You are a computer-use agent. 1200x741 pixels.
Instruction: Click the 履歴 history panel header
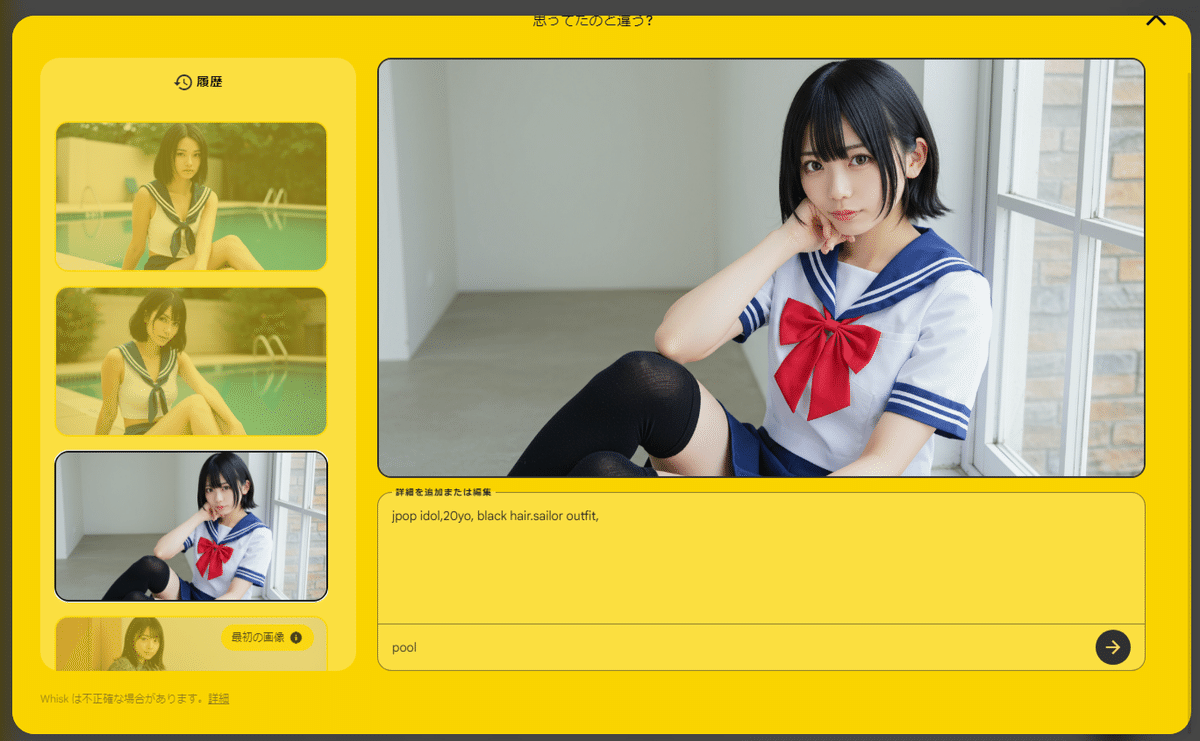point(197,82)
